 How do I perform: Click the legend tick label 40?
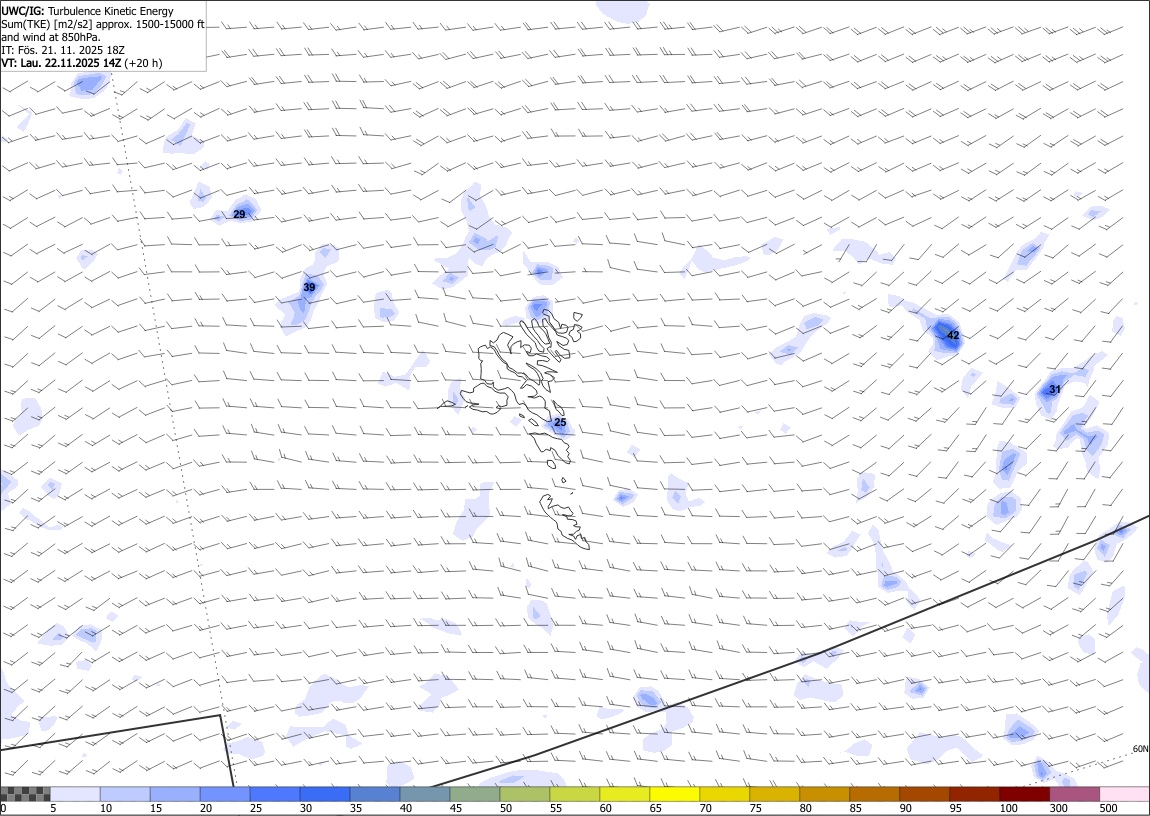(406, 808)
